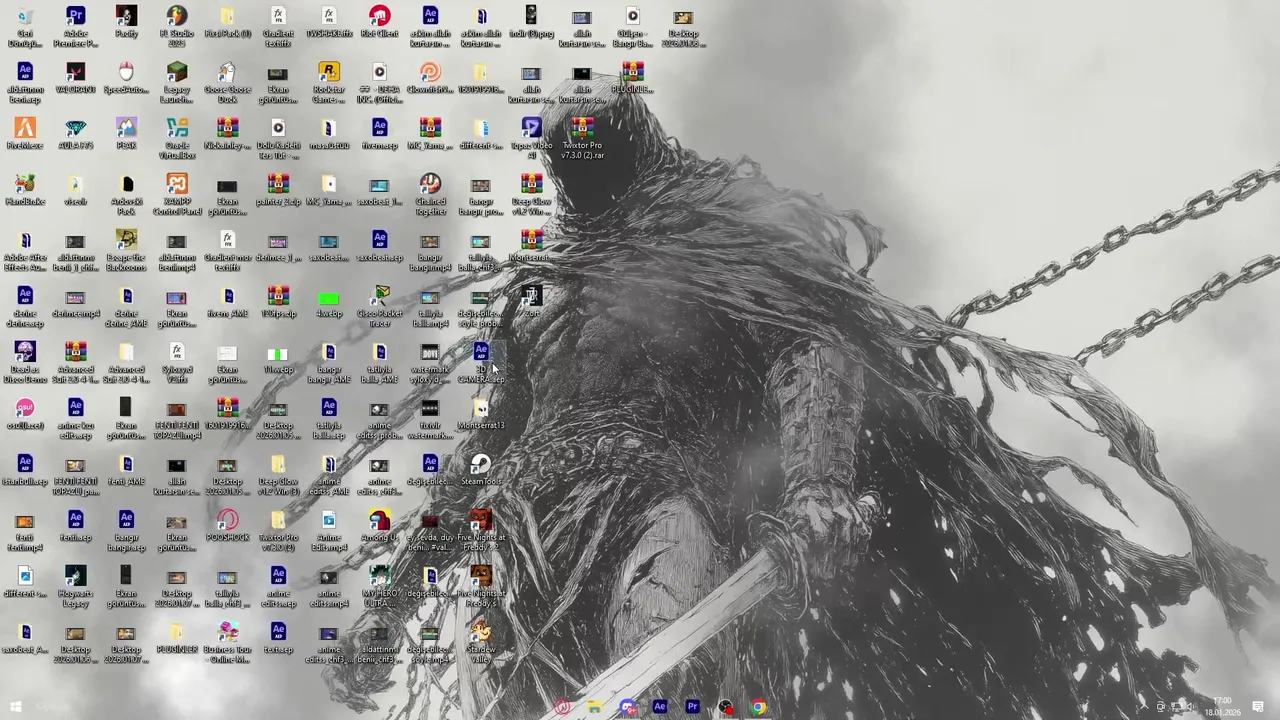Open the notification center in taskbar

(1258, 707)
